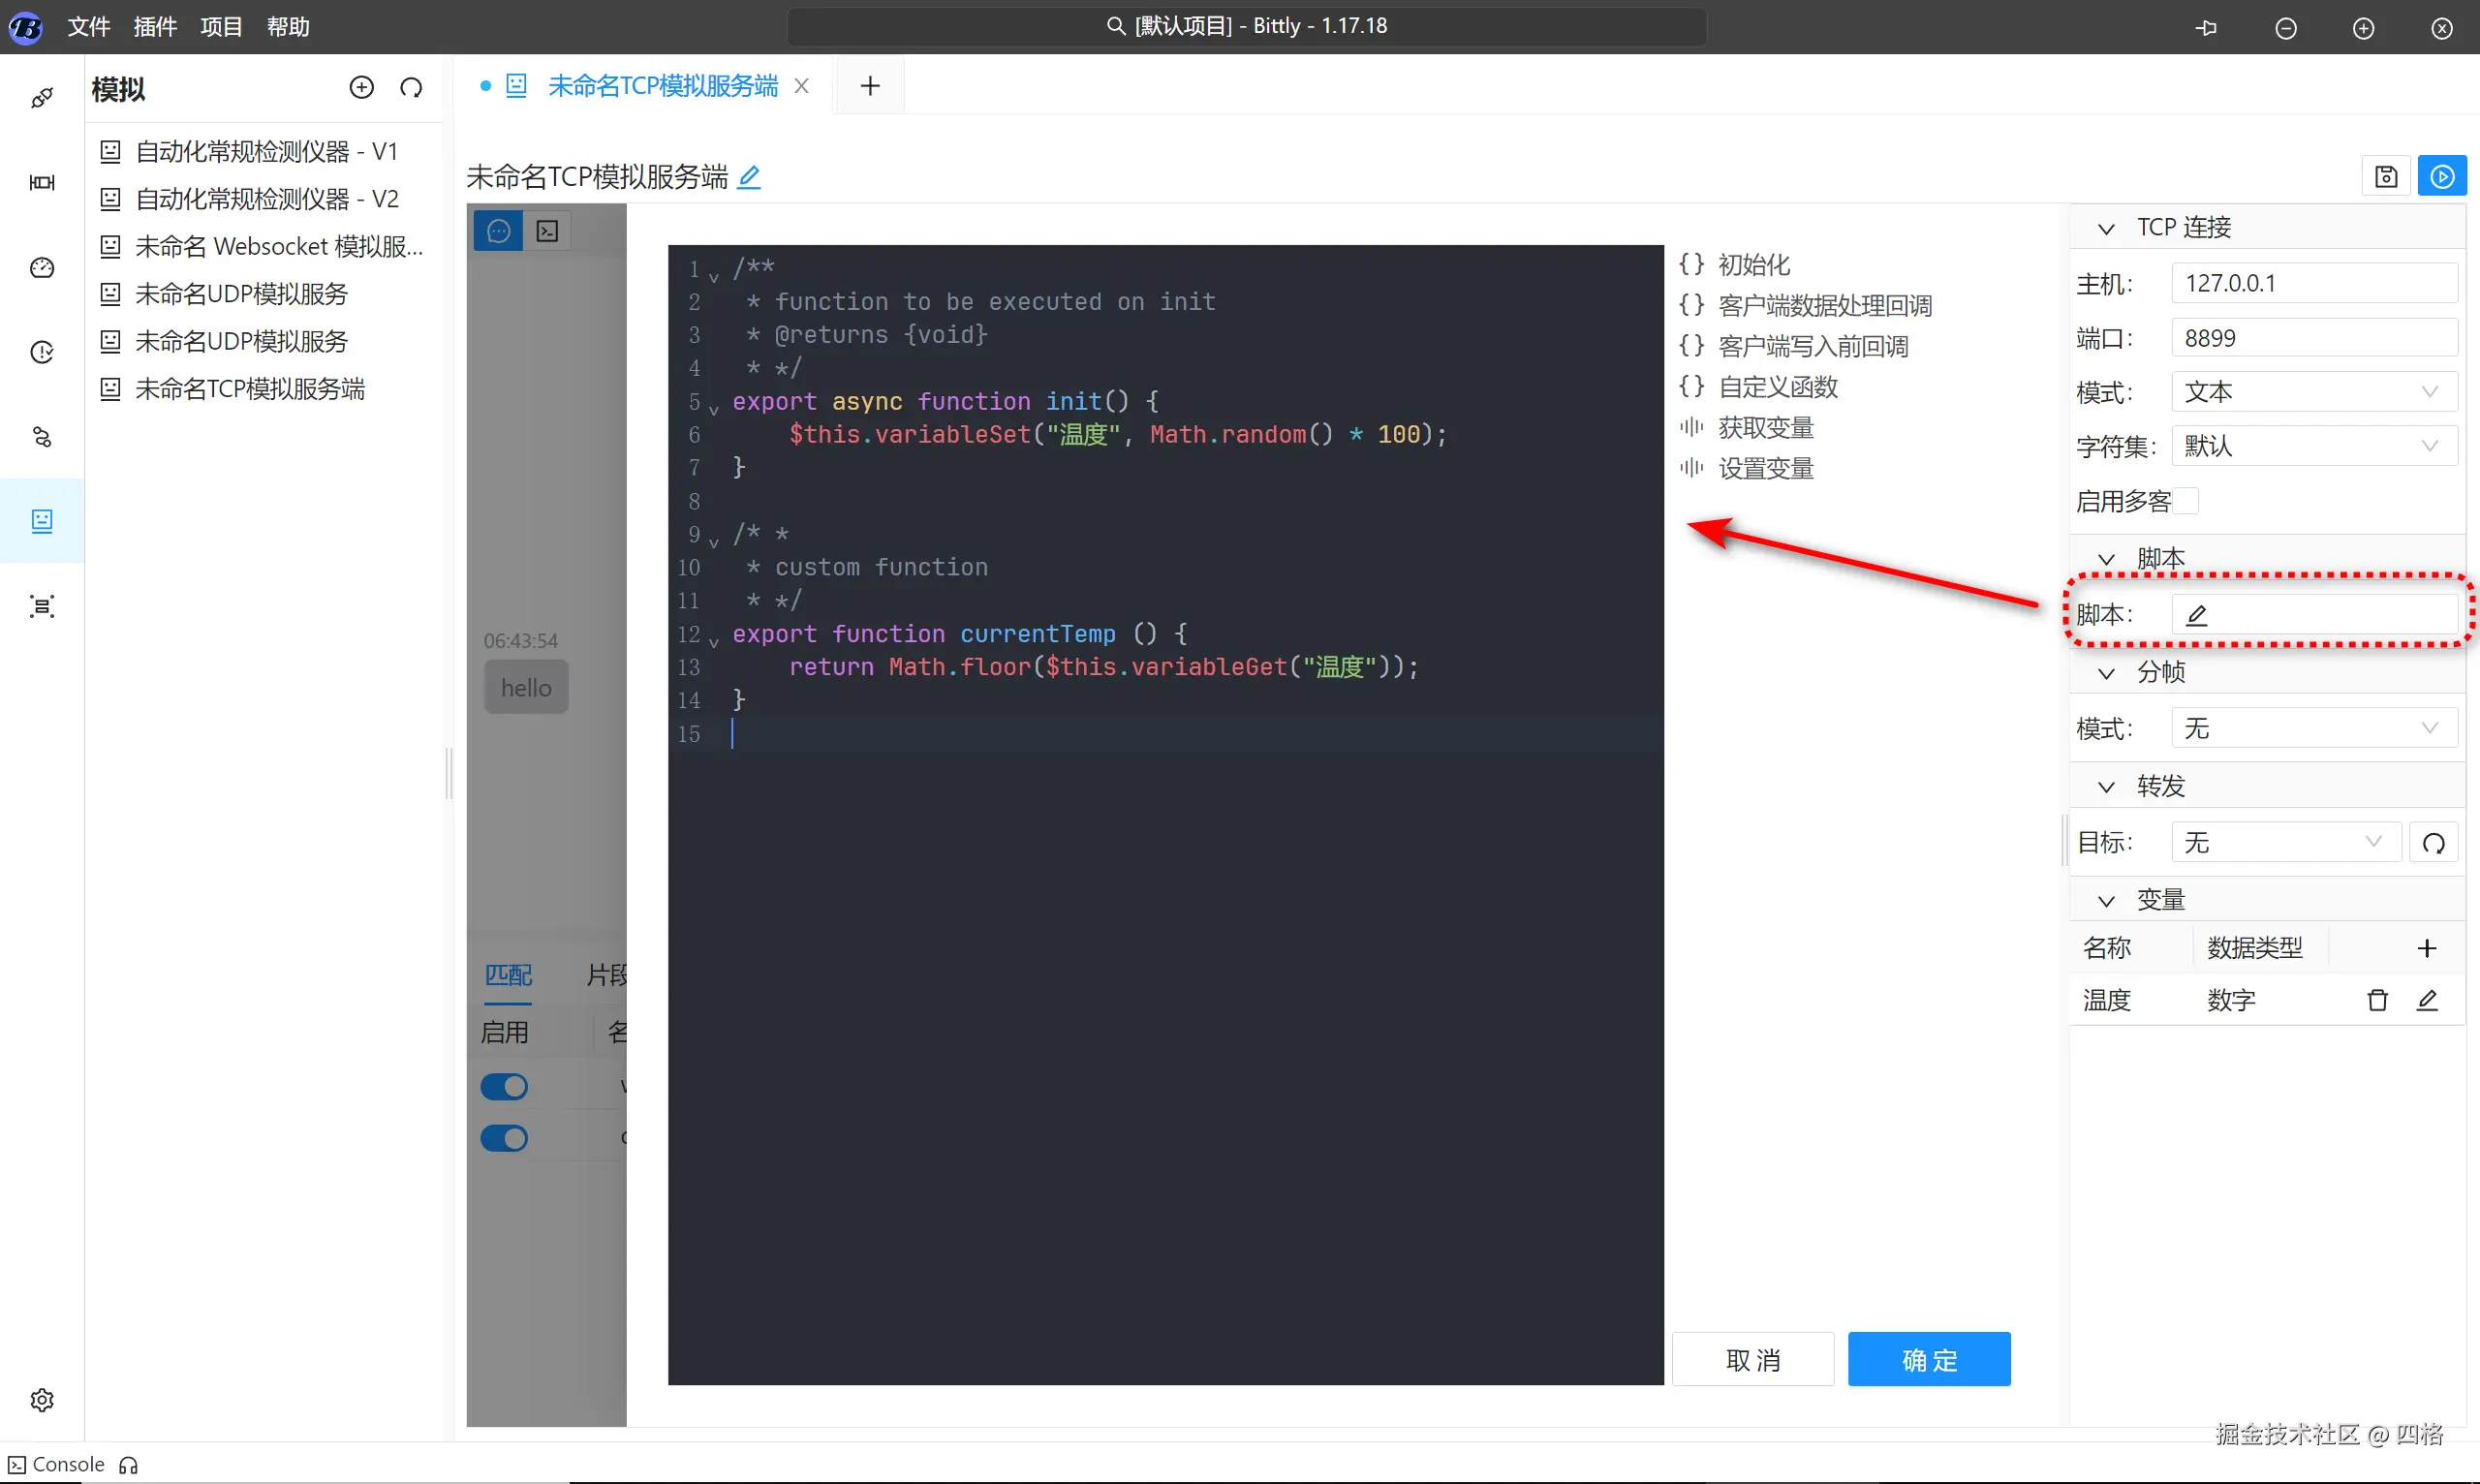This screenshot has width=2480, height=1484.
Task: Refresh the simulation list
Action: pos(411,88)
